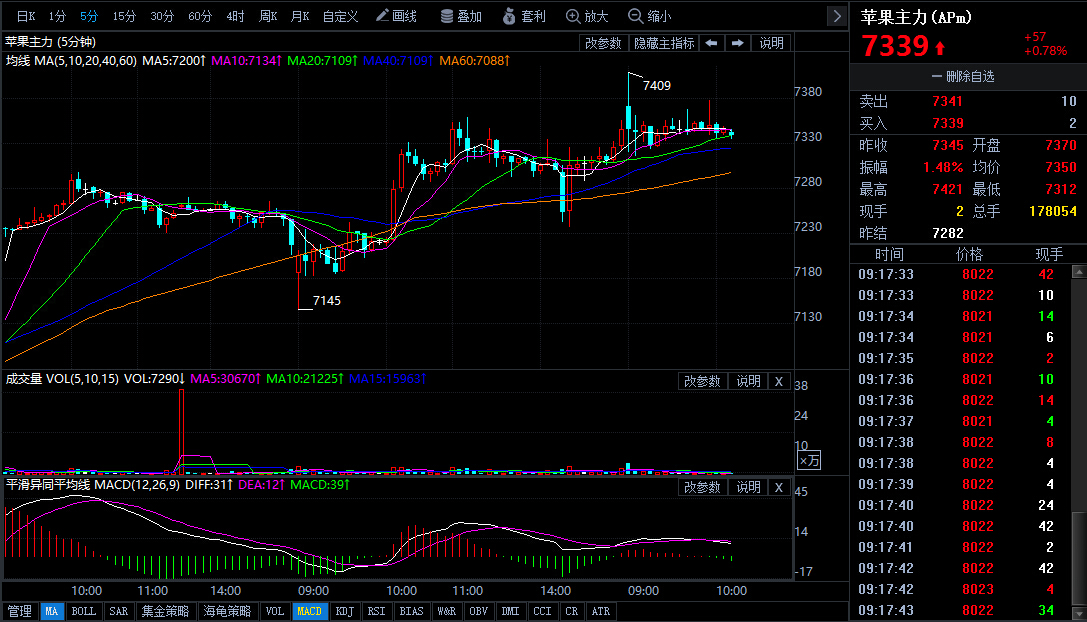Select the CR indicator tab
Image resolution: width=1087 pixels, height=622 pixels.
[x=571, y=611]
